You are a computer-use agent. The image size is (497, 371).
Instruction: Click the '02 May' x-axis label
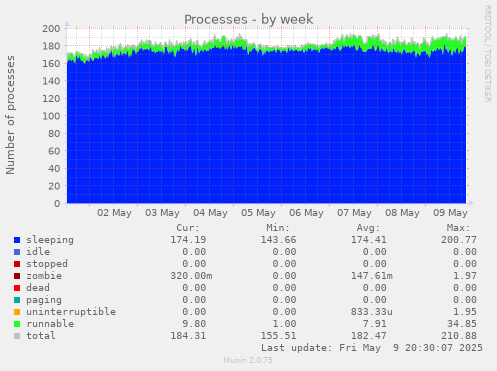tap(114, 213)
